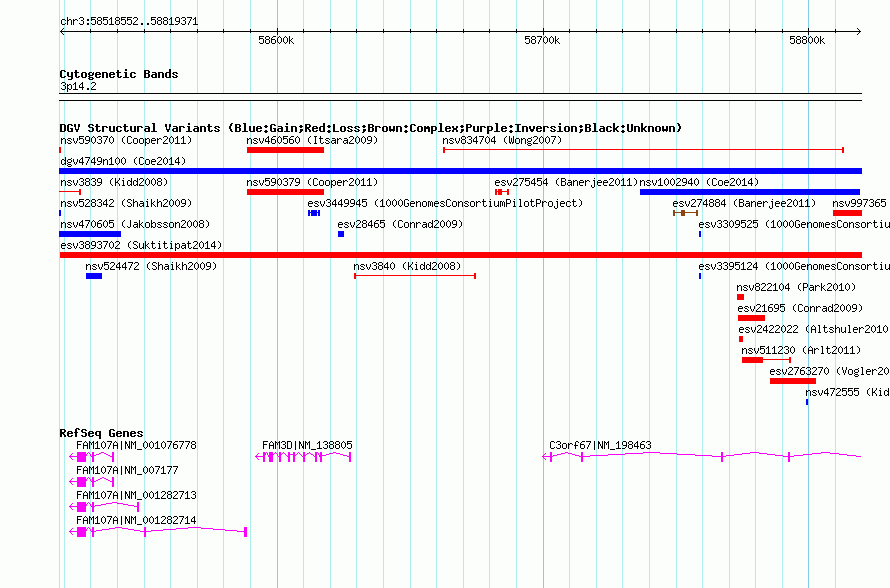
Task: Click the dgv4749n100 (Coe2014) label
Action: click(123, 161)
